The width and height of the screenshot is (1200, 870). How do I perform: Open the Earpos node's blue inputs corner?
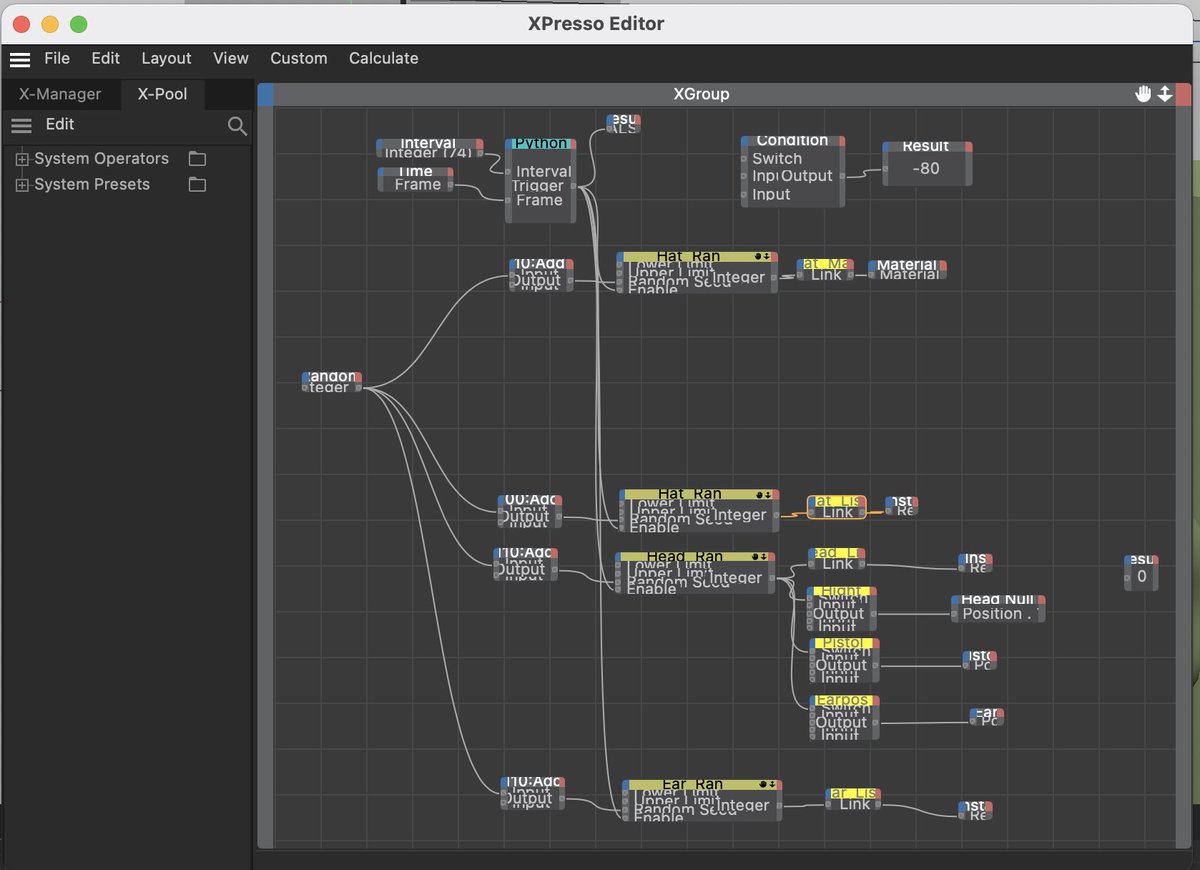click(814, 700)
